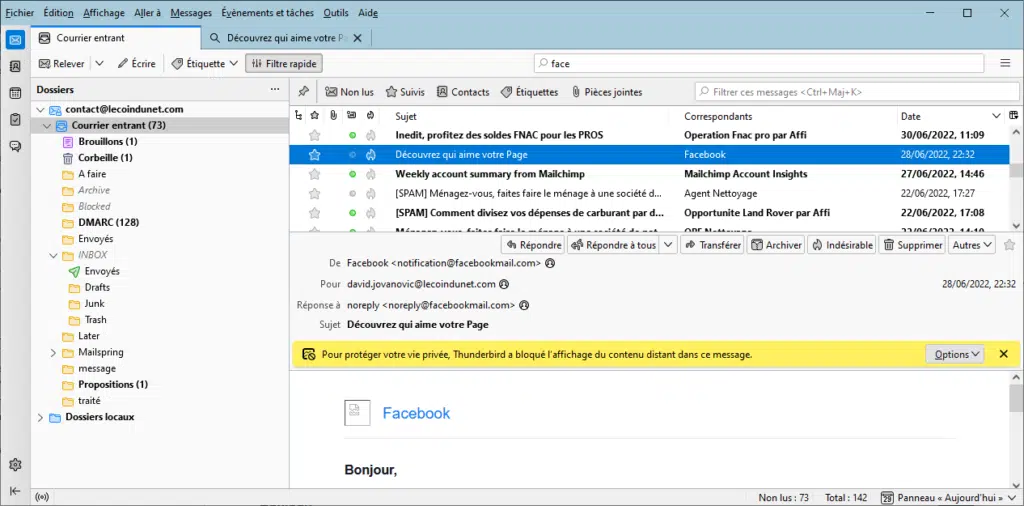
Task: Click the online status icon in status bar
Action: coord(42,498)
